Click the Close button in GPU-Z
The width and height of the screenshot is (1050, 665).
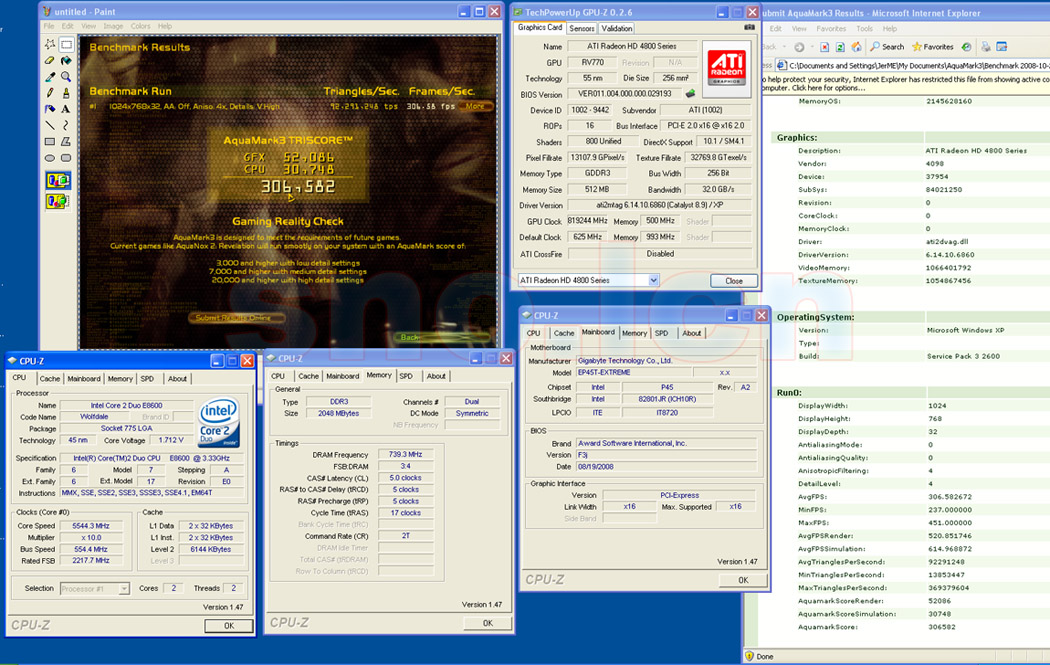point(734,281)
